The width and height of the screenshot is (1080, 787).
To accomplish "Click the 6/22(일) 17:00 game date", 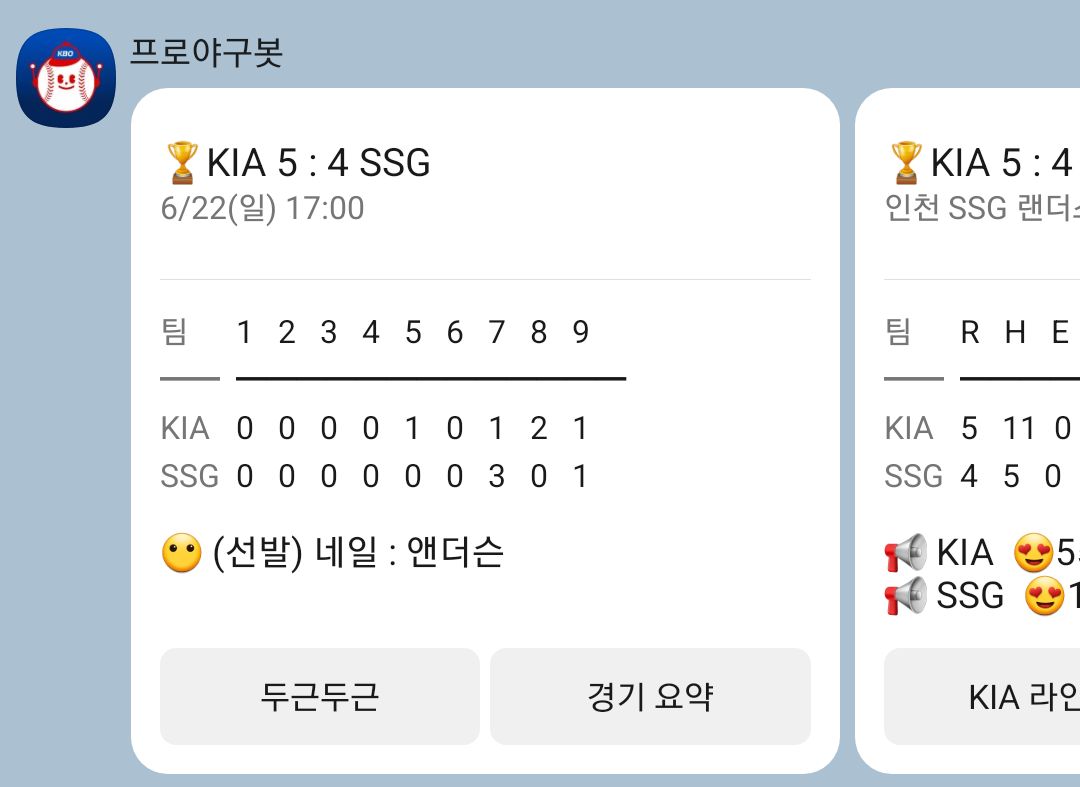I will click(262, 208).
